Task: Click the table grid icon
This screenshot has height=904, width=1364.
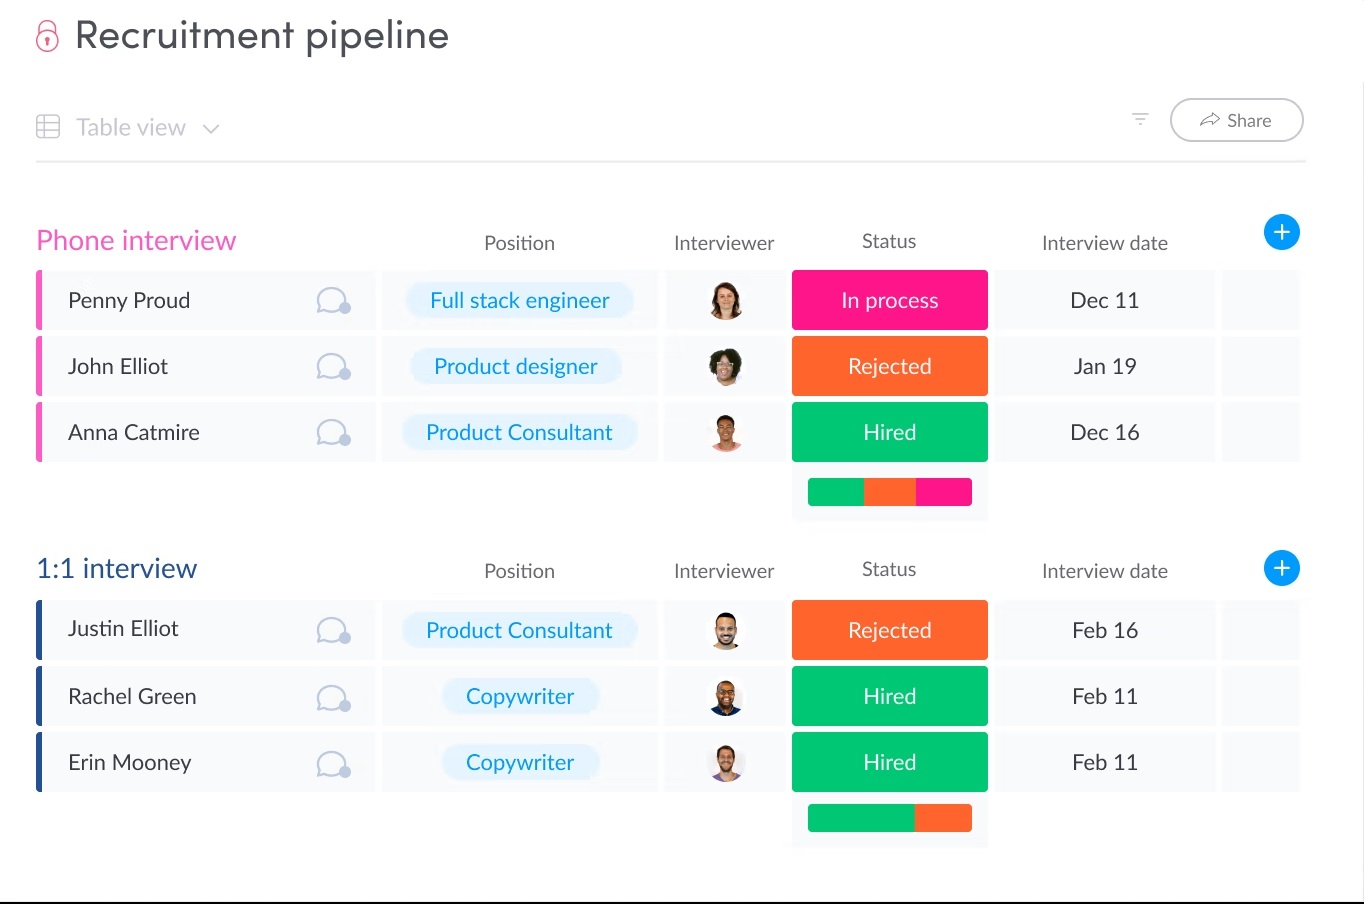Action: click(48, 127)
